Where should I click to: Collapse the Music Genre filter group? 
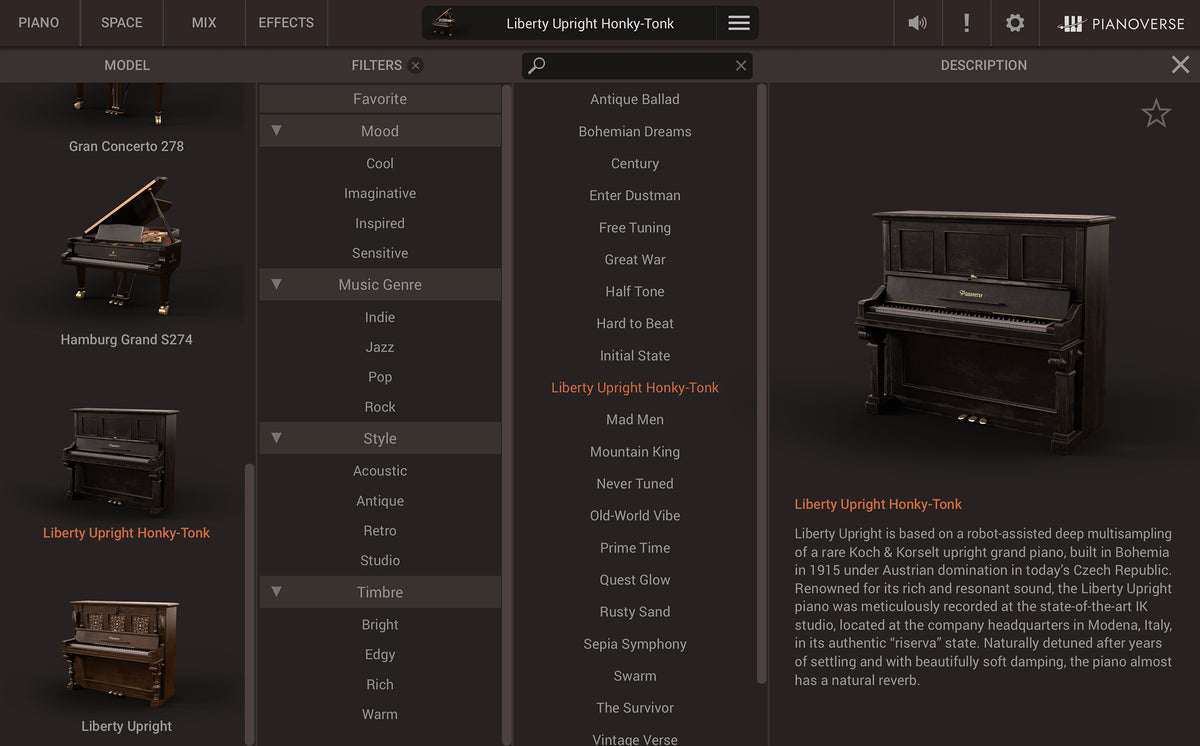[x=276, y=284]
